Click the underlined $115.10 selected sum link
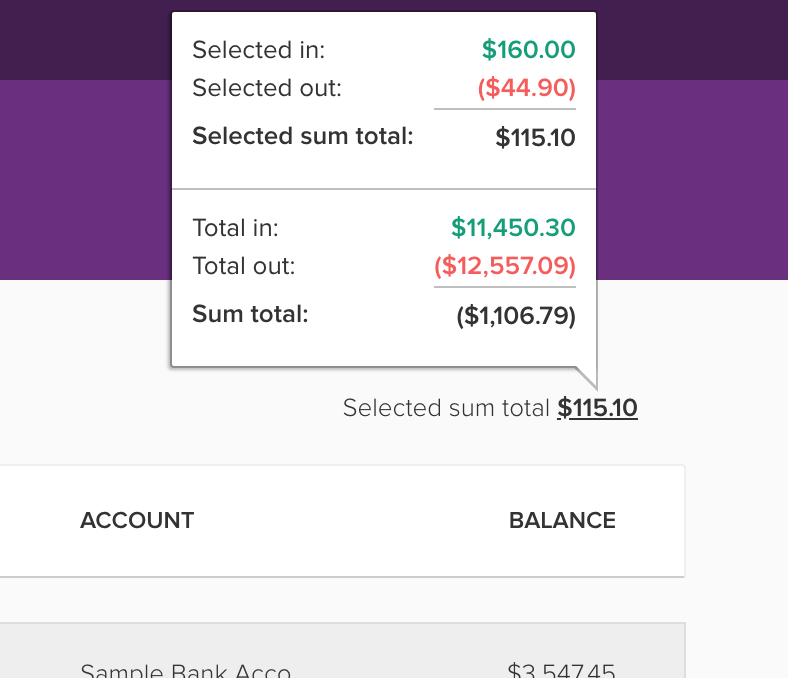This screenshot has height=678, width=788. [x=597, y=408]
